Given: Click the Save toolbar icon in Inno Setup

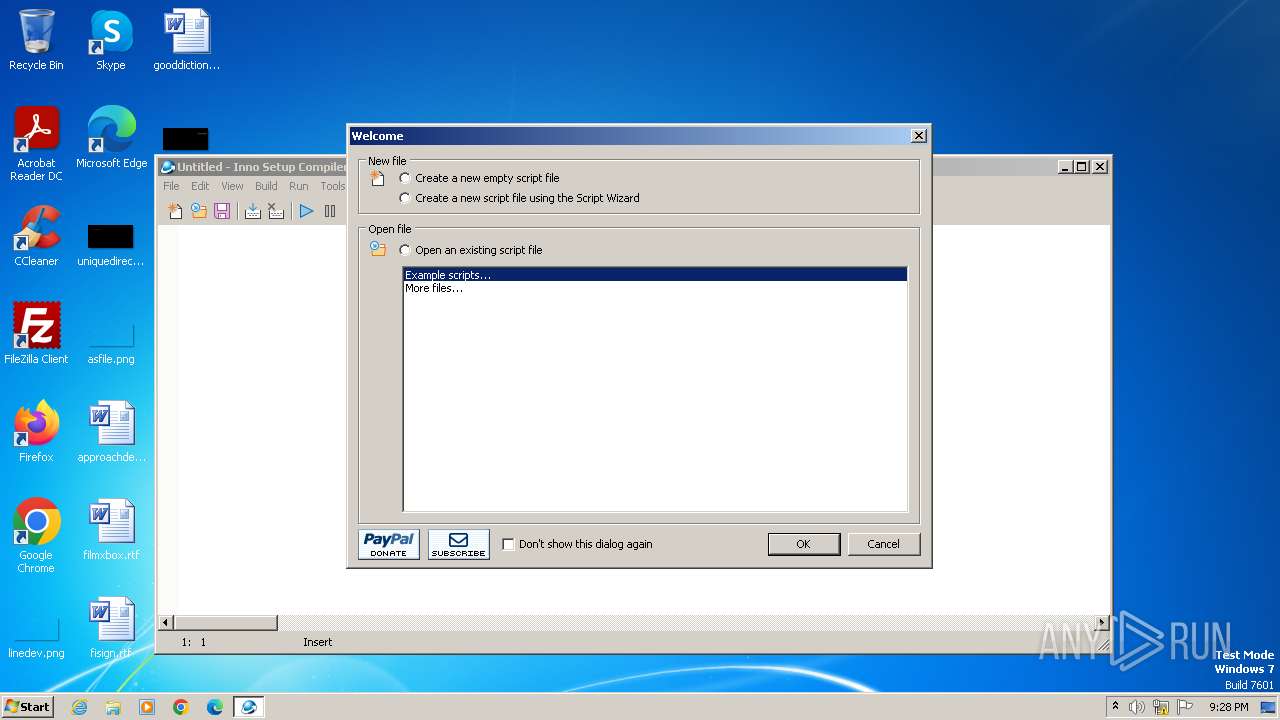Looking at the screenshot, I should (x=222, y=211).
